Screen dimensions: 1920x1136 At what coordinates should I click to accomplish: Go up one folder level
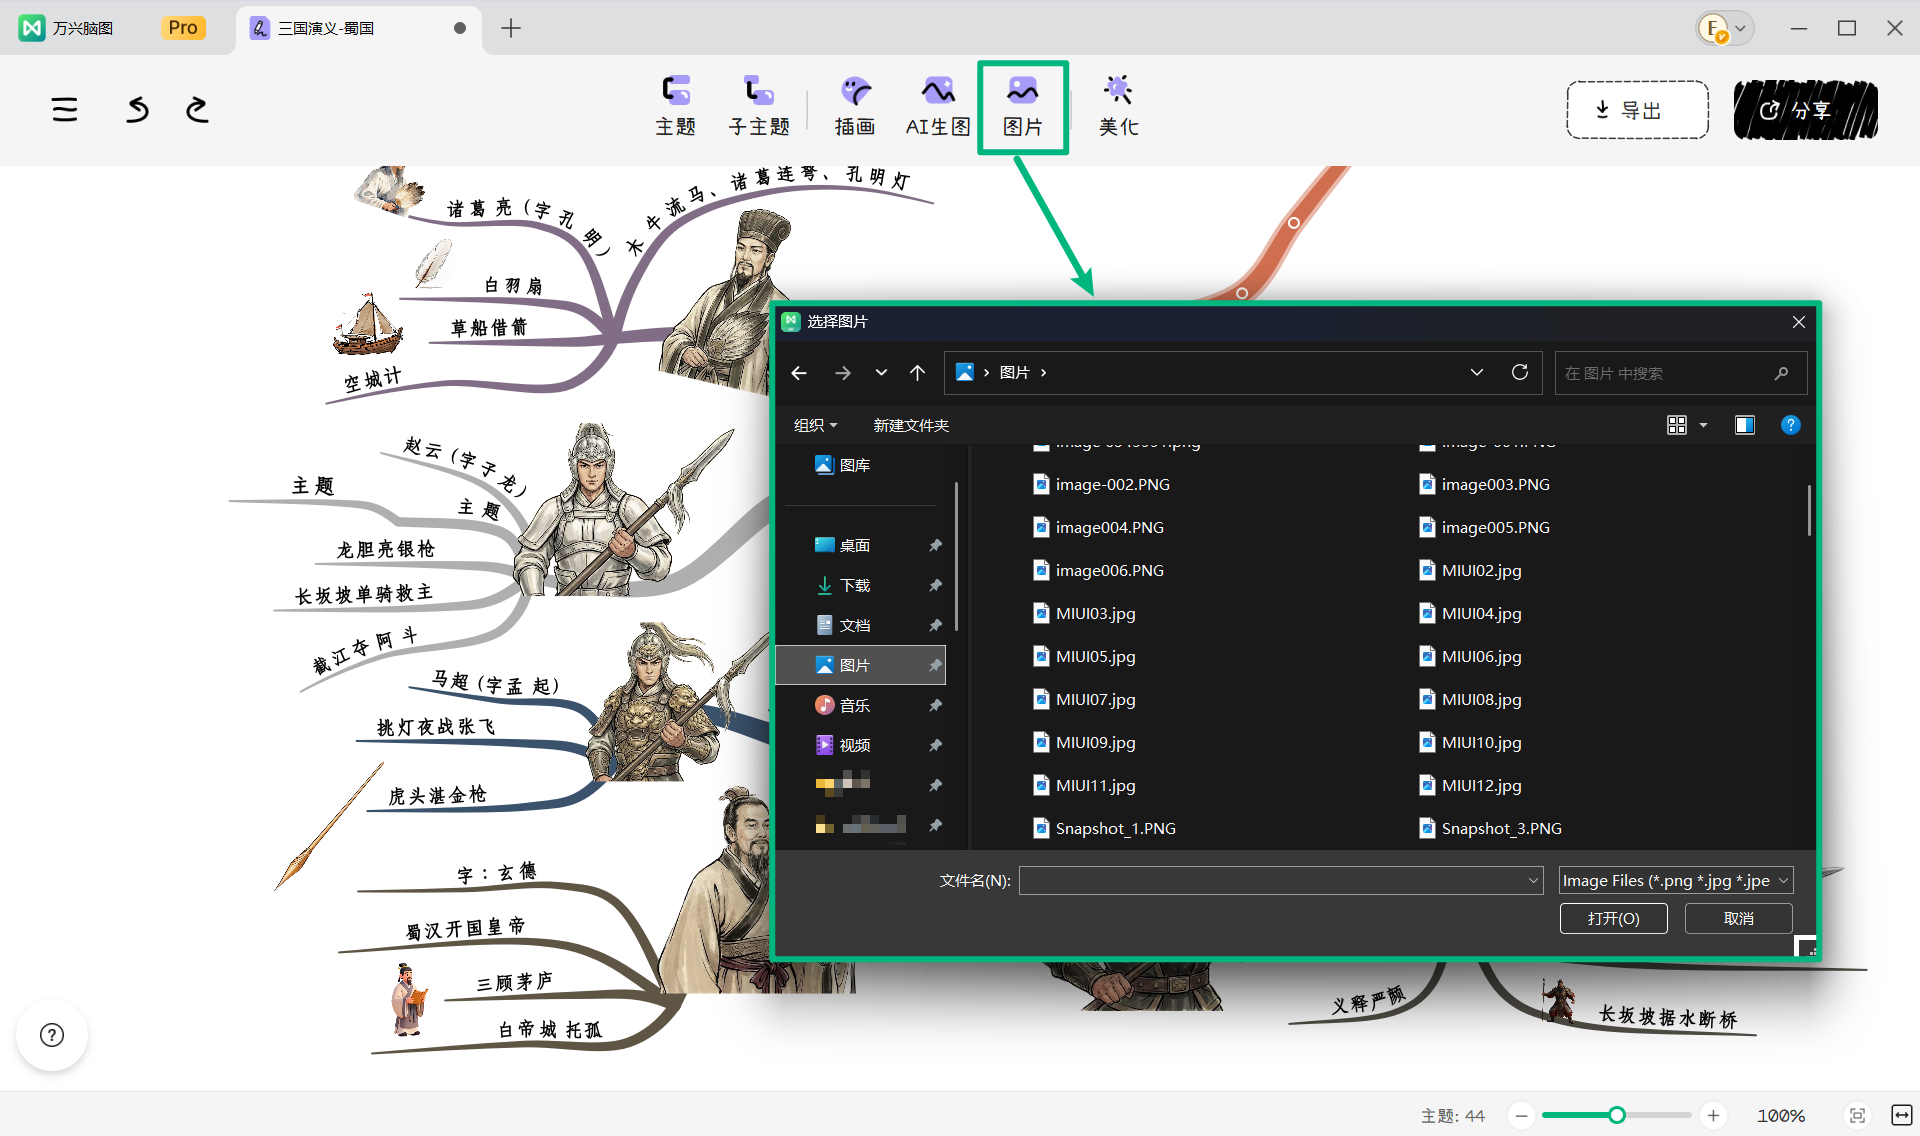click(918, 373)
